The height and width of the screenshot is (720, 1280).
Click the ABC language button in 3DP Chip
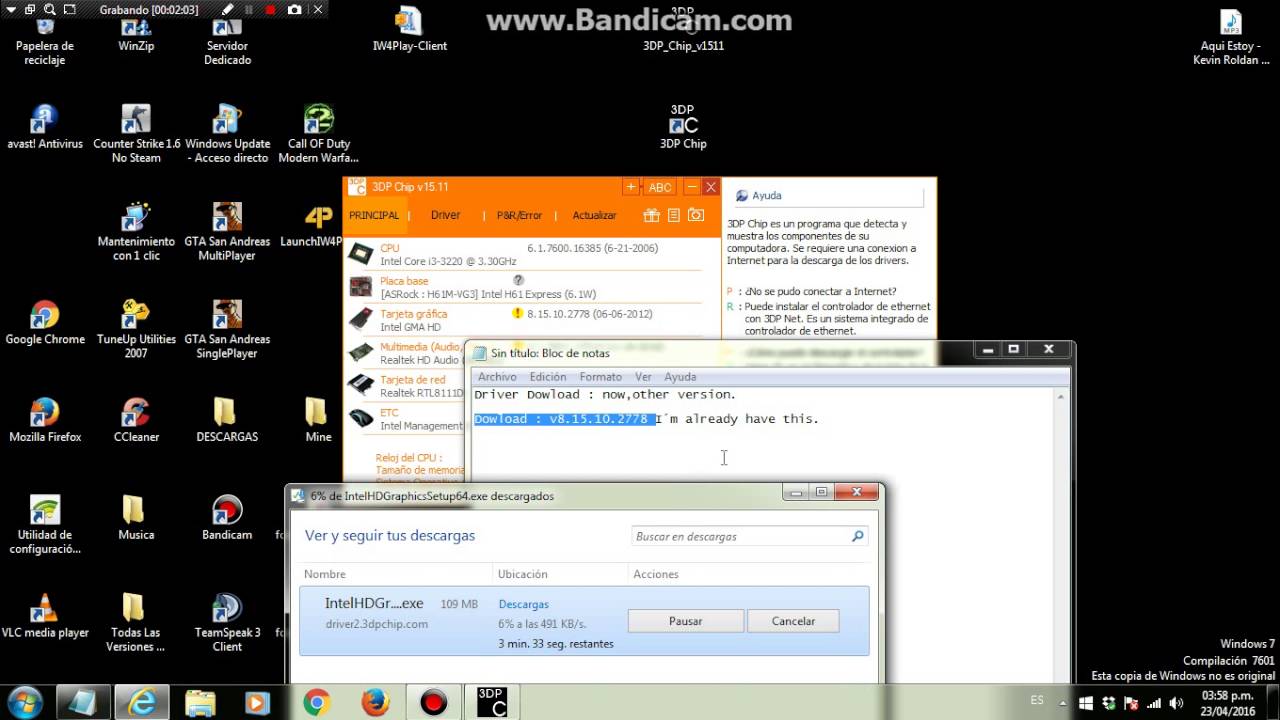pos(660,187)
